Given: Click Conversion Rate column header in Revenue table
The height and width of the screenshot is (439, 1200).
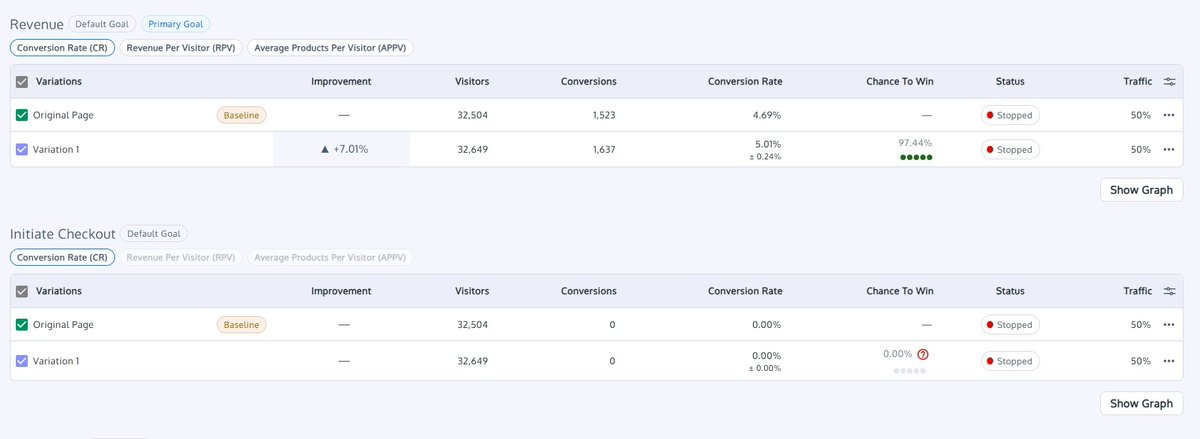Looking at the screenshot, I should tap(745, 81).
